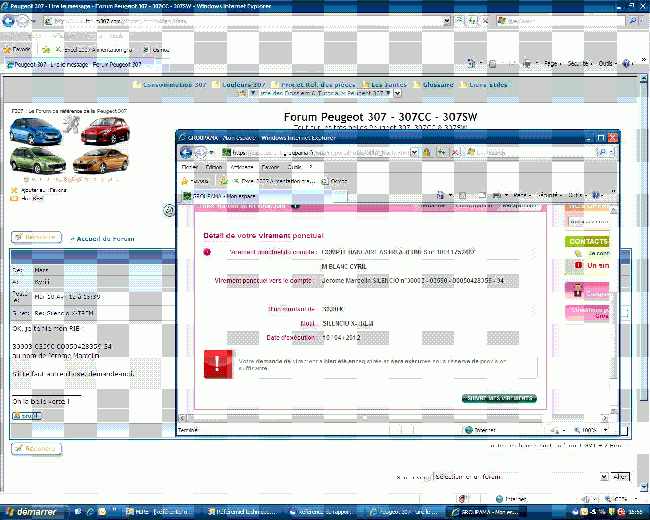Screen dimensions: 650x520
Task: Click the Aller button next to forum selector
Action: point(620,477)
